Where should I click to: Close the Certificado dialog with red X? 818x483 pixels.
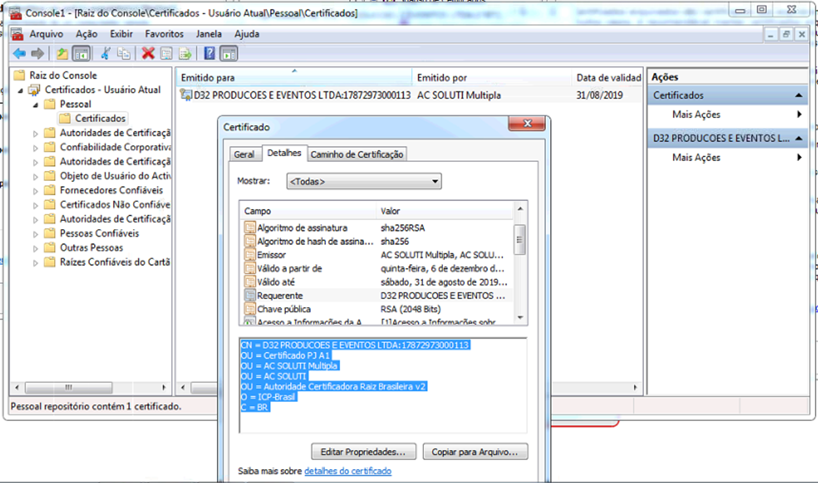(x=527, y=123)
